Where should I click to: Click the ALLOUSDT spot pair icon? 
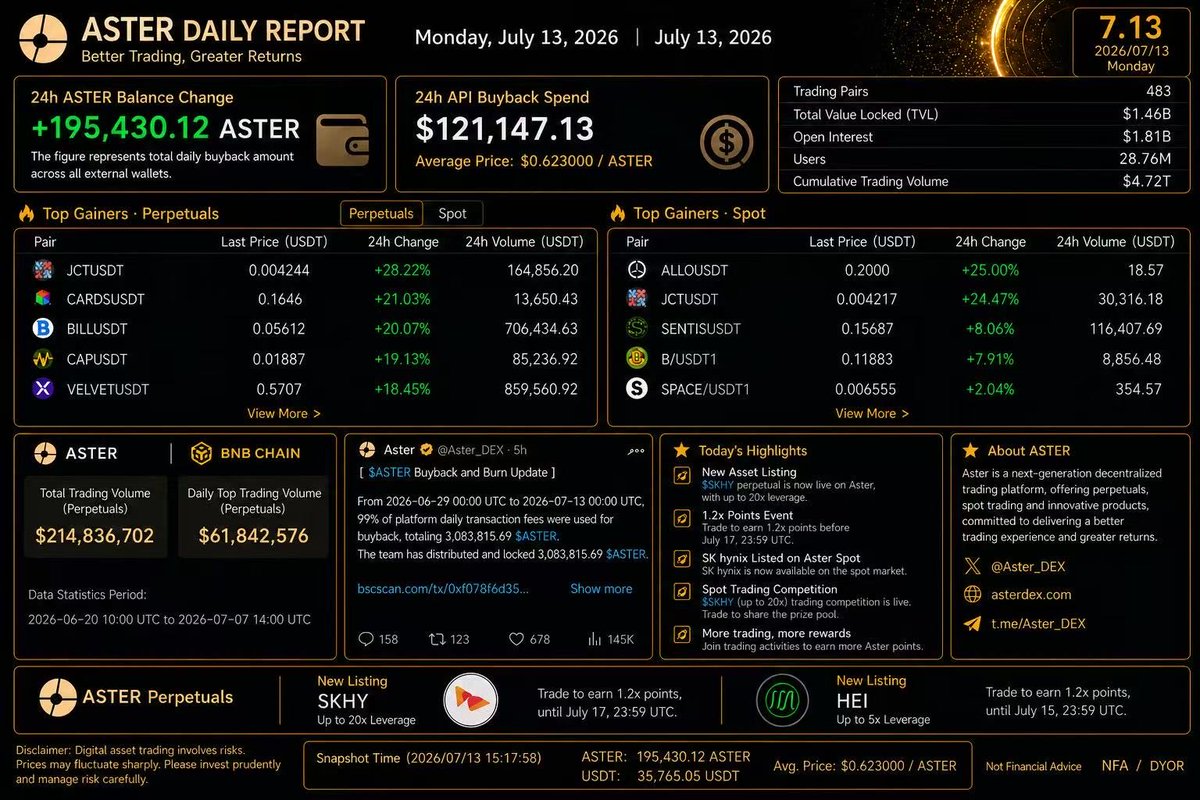pos(636,270)
